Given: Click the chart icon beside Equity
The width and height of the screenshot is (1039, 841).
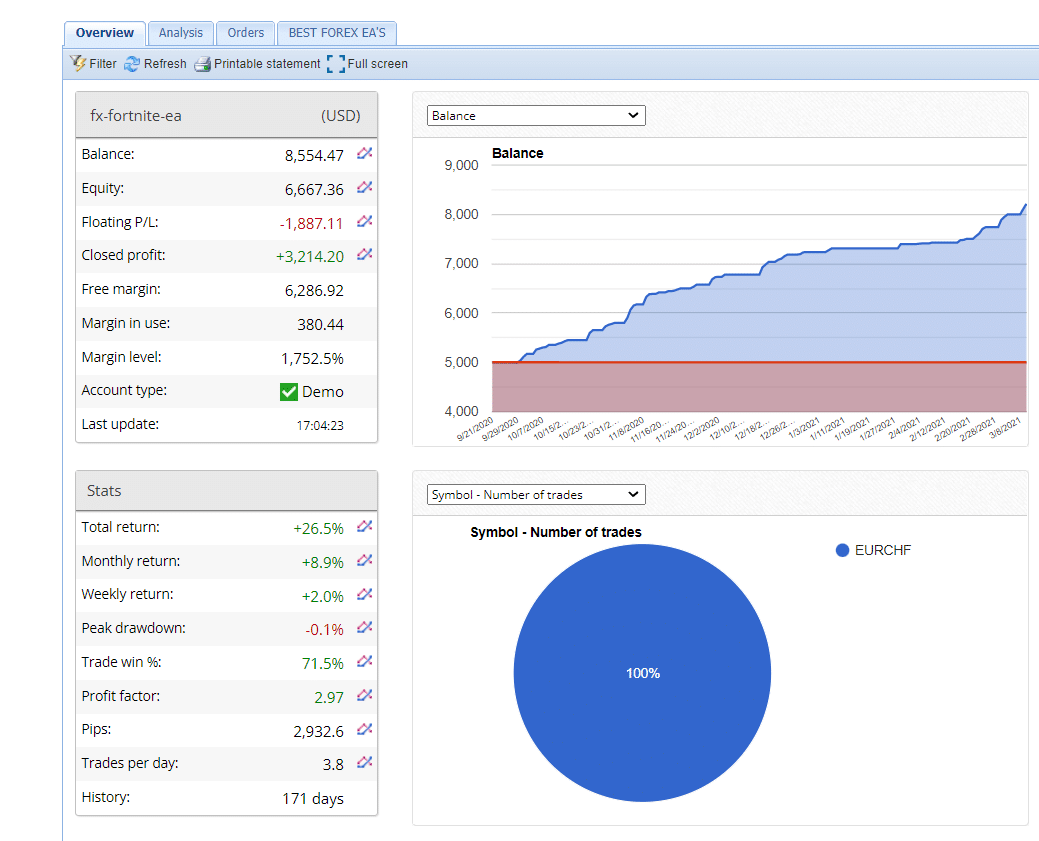Looking at the screenshot, I should pyautogui.click(x=364, y=188).
